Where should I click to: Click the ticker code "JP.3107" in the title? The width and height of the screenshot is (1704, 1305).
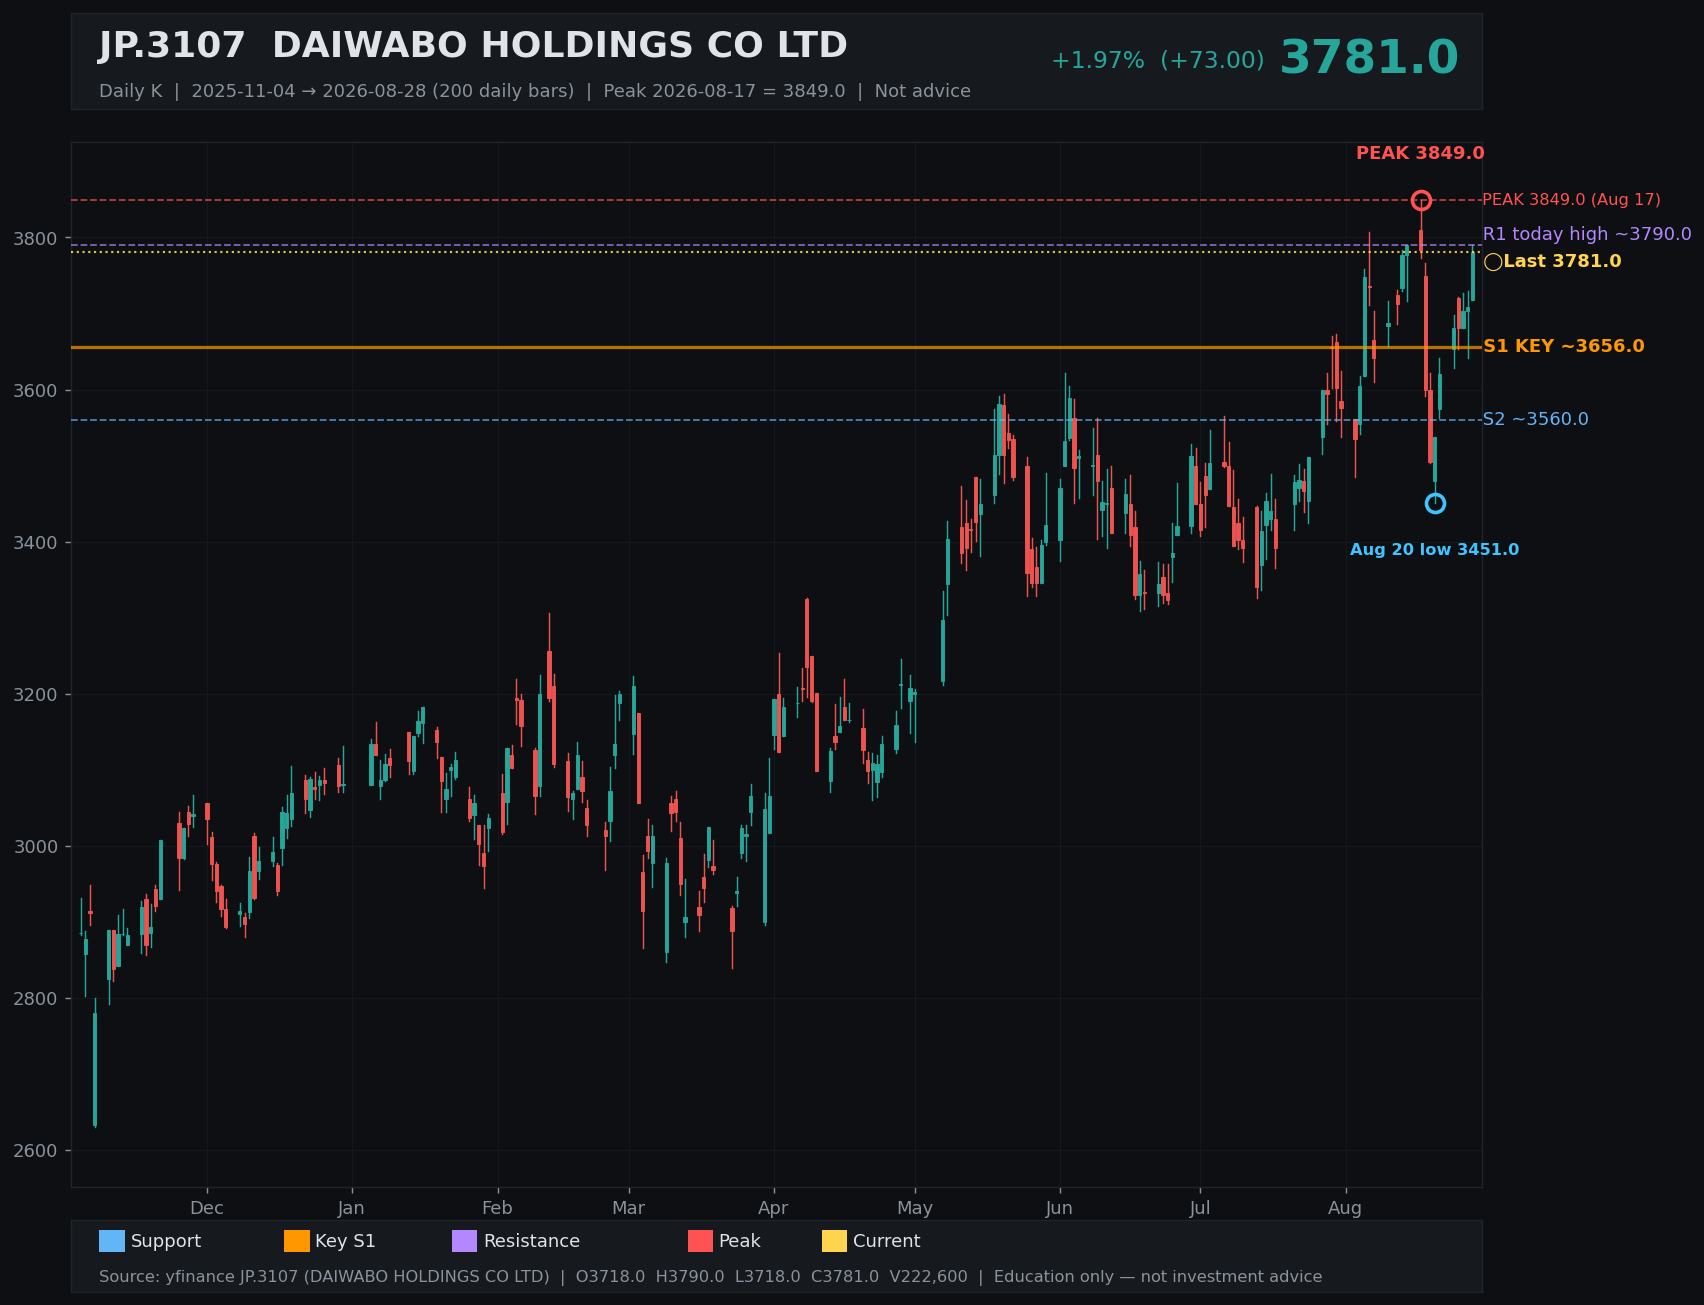pos(172,46)
